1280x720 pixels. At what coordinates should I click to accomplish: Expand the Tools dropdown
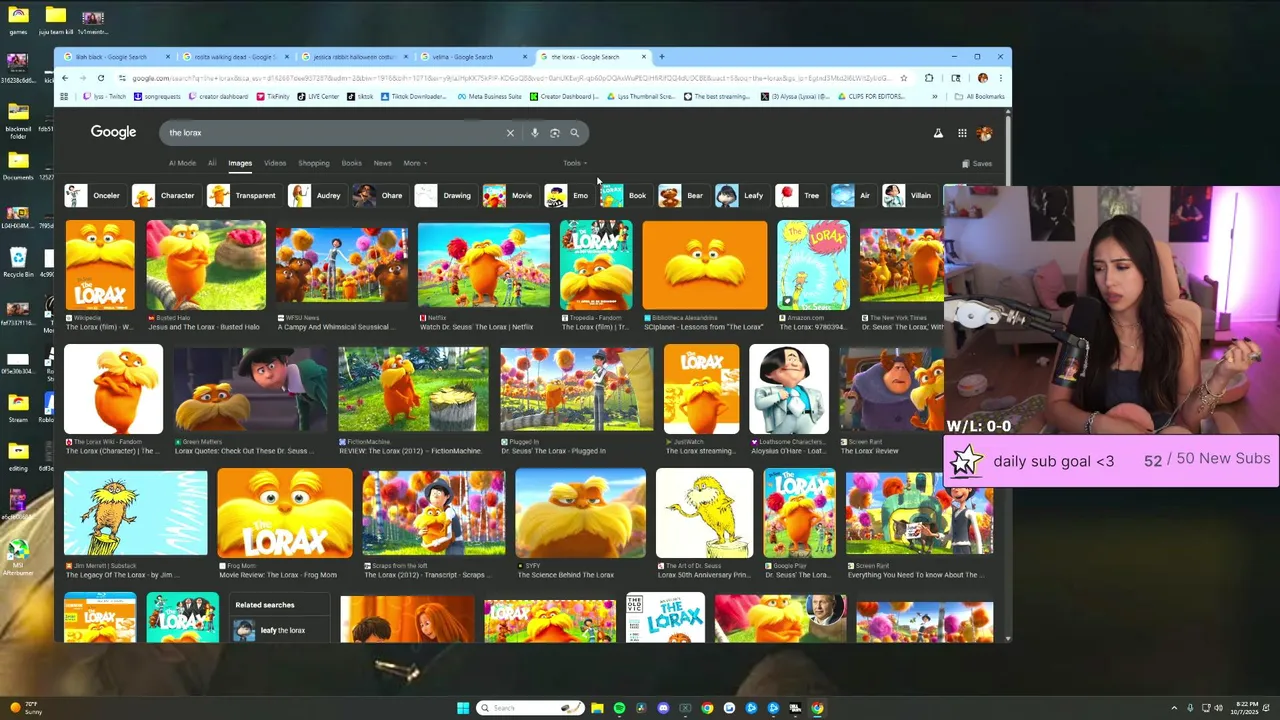pos(575,163)
